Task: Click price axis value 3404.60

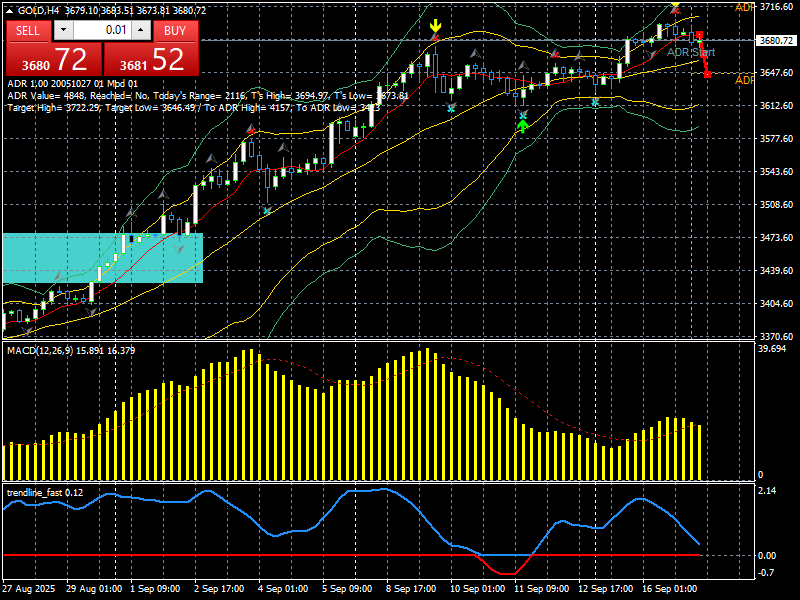Action: (x=777, y=304)
